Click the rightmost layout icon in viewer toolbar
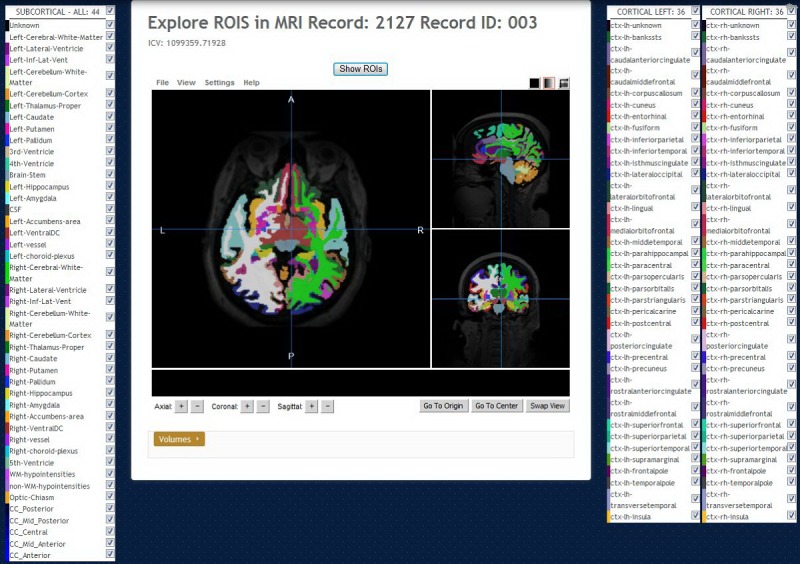 click(564, 83)
